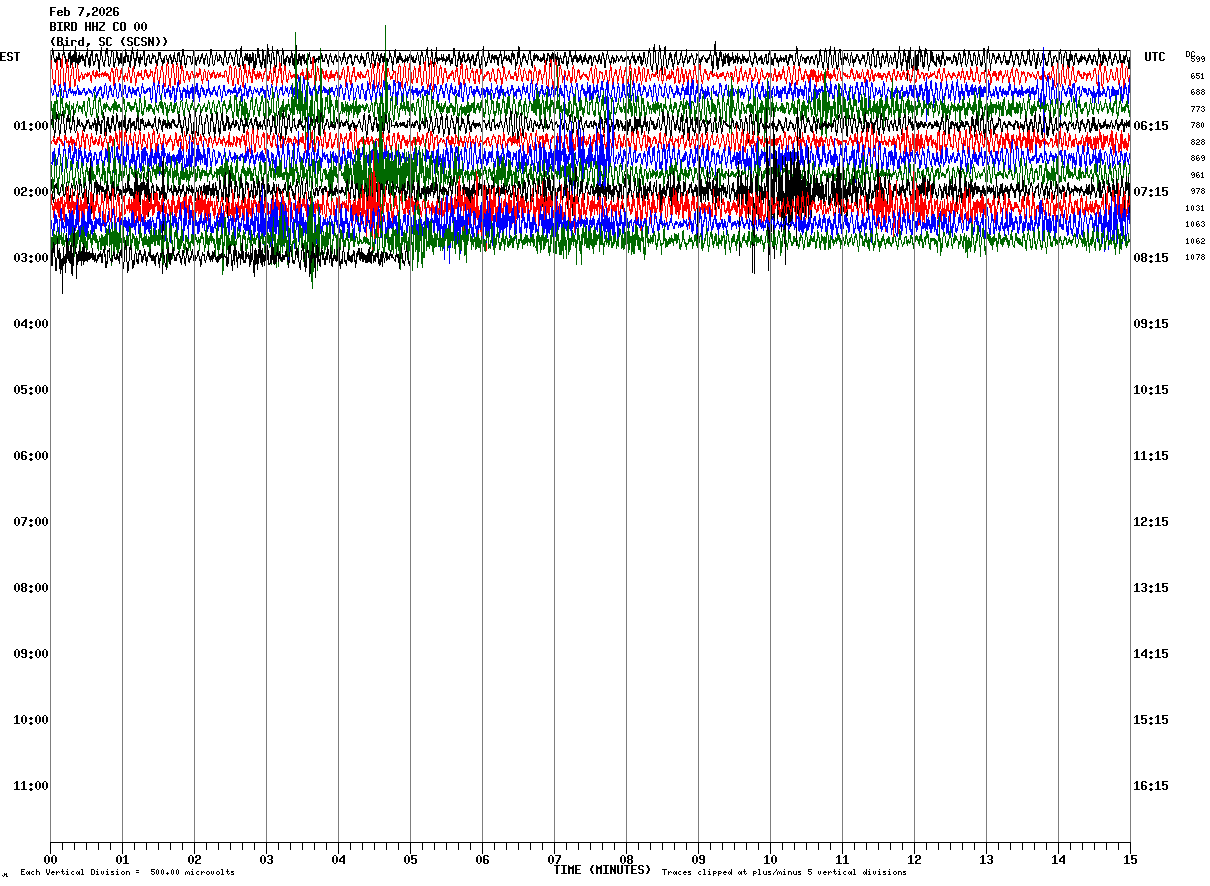Click the 11:00 EST row label

click(31, 786)
